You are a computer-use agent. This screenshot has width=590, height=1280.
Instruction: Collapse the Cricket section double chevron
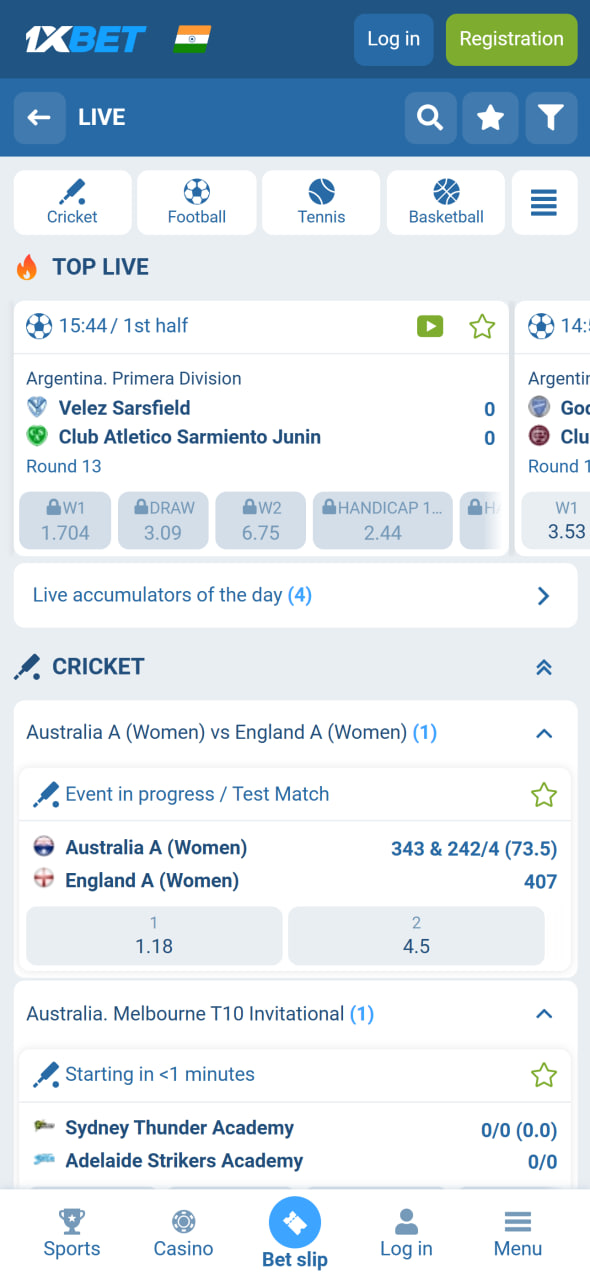[544, 668]
